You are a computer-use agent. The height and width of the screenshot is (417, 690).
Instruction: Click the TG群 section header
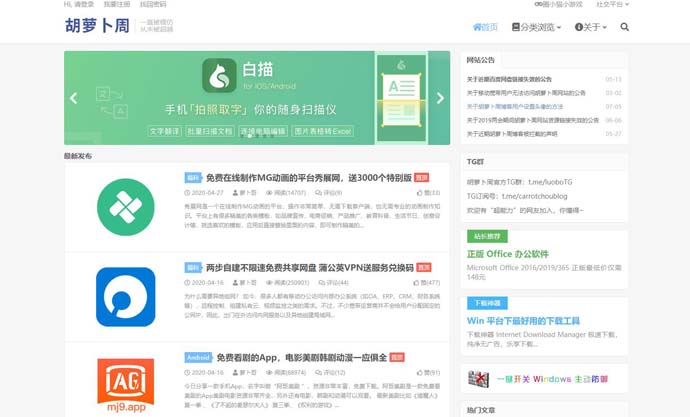[475, 162]
